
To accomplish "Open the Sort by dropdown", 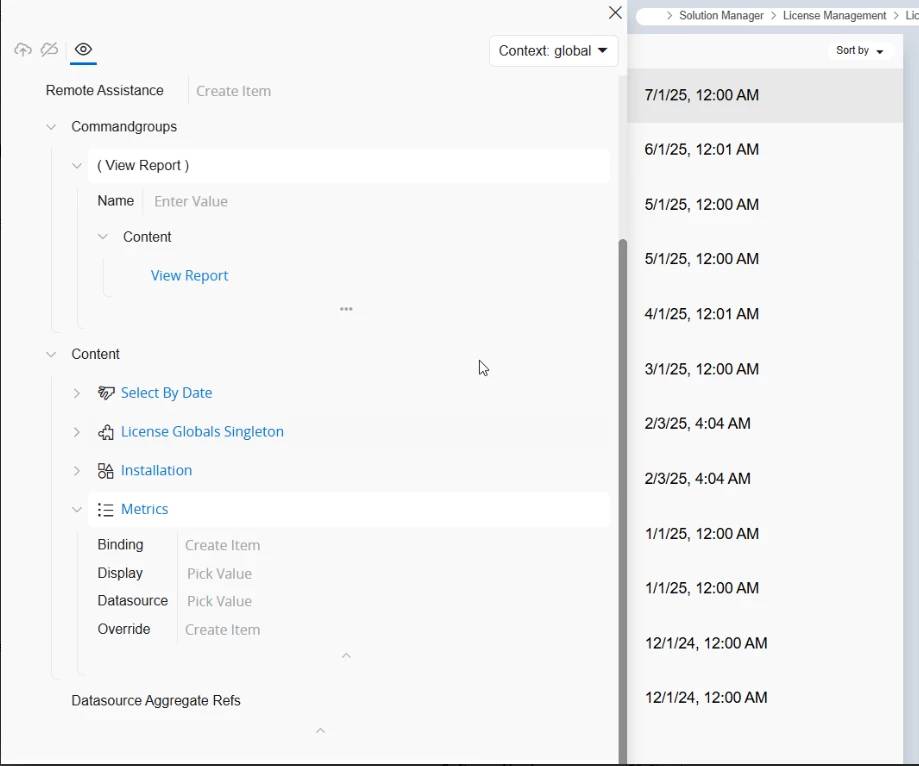I will 859,50.
